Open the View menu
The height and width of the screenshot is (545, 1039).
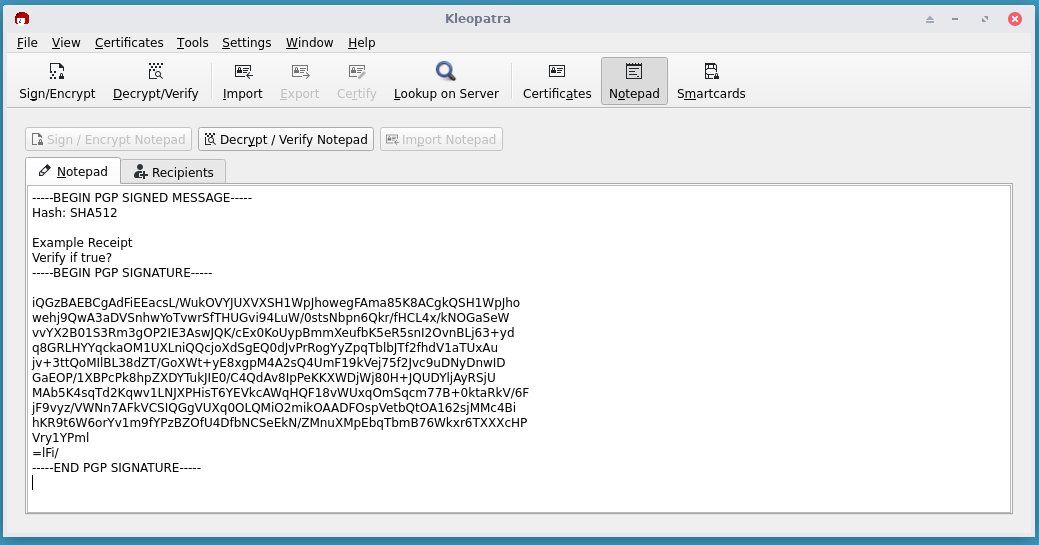[66, 42]
